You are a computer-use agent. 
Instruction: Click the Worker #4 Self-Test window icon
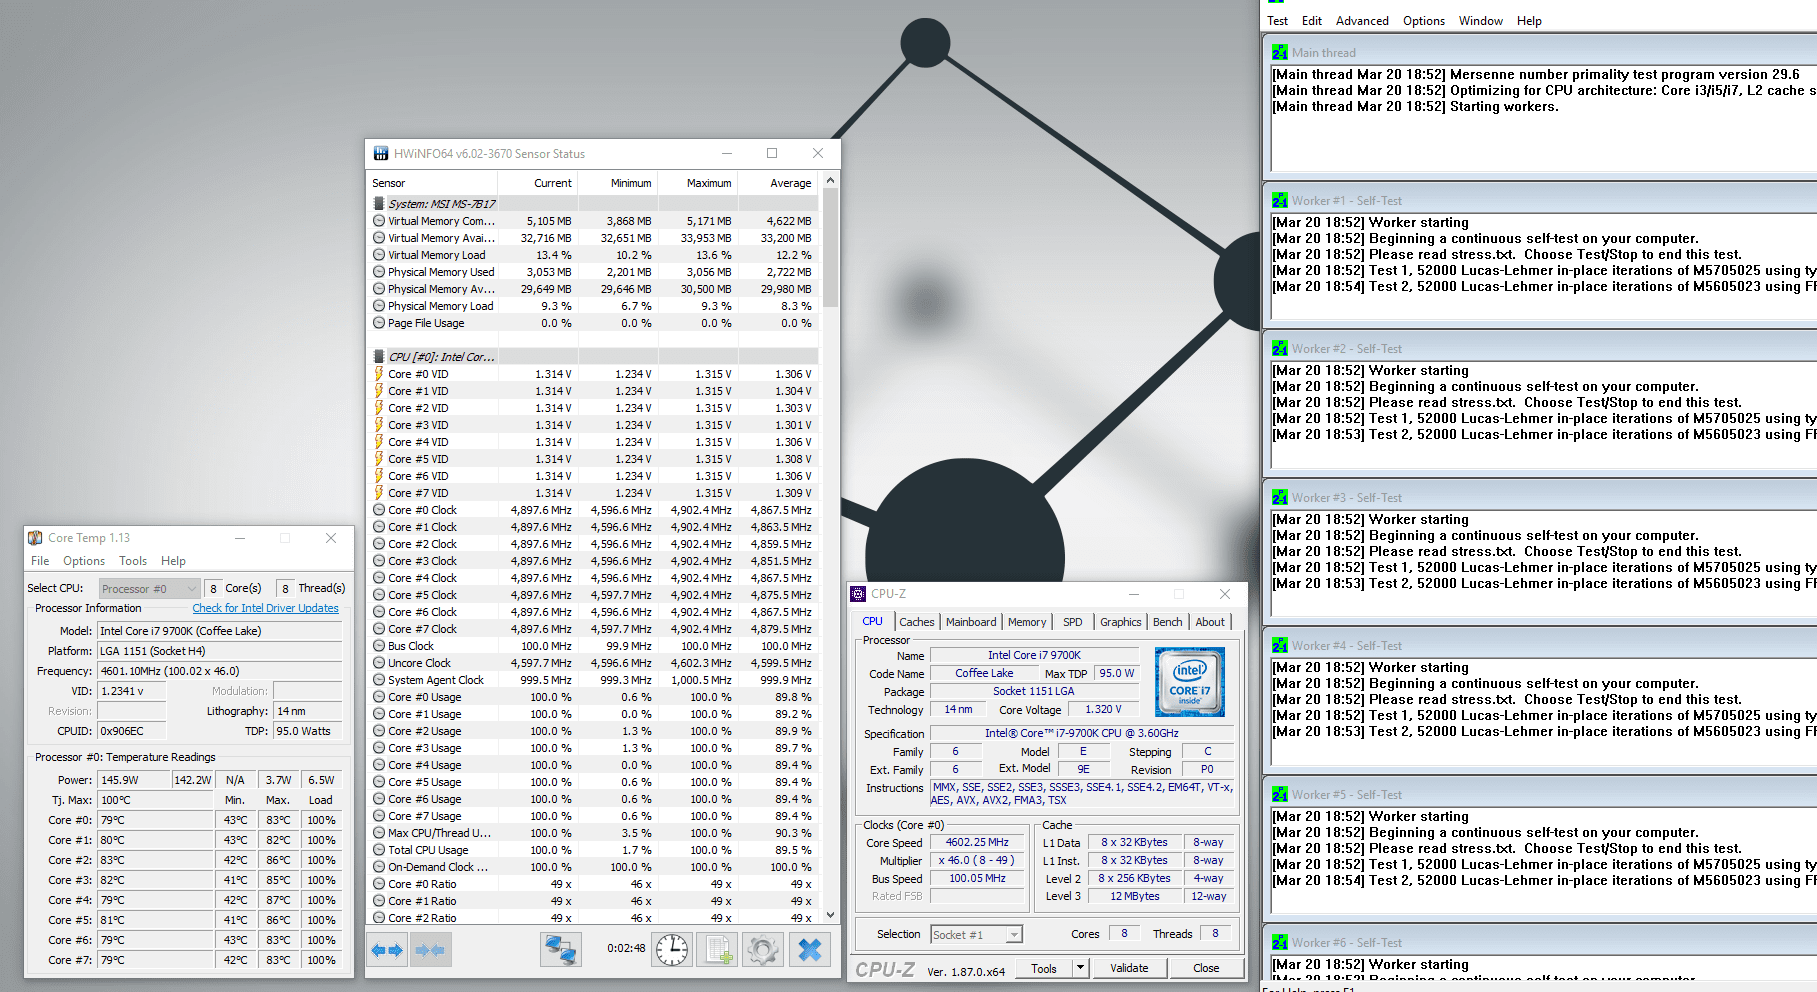tap(1280, 645)
